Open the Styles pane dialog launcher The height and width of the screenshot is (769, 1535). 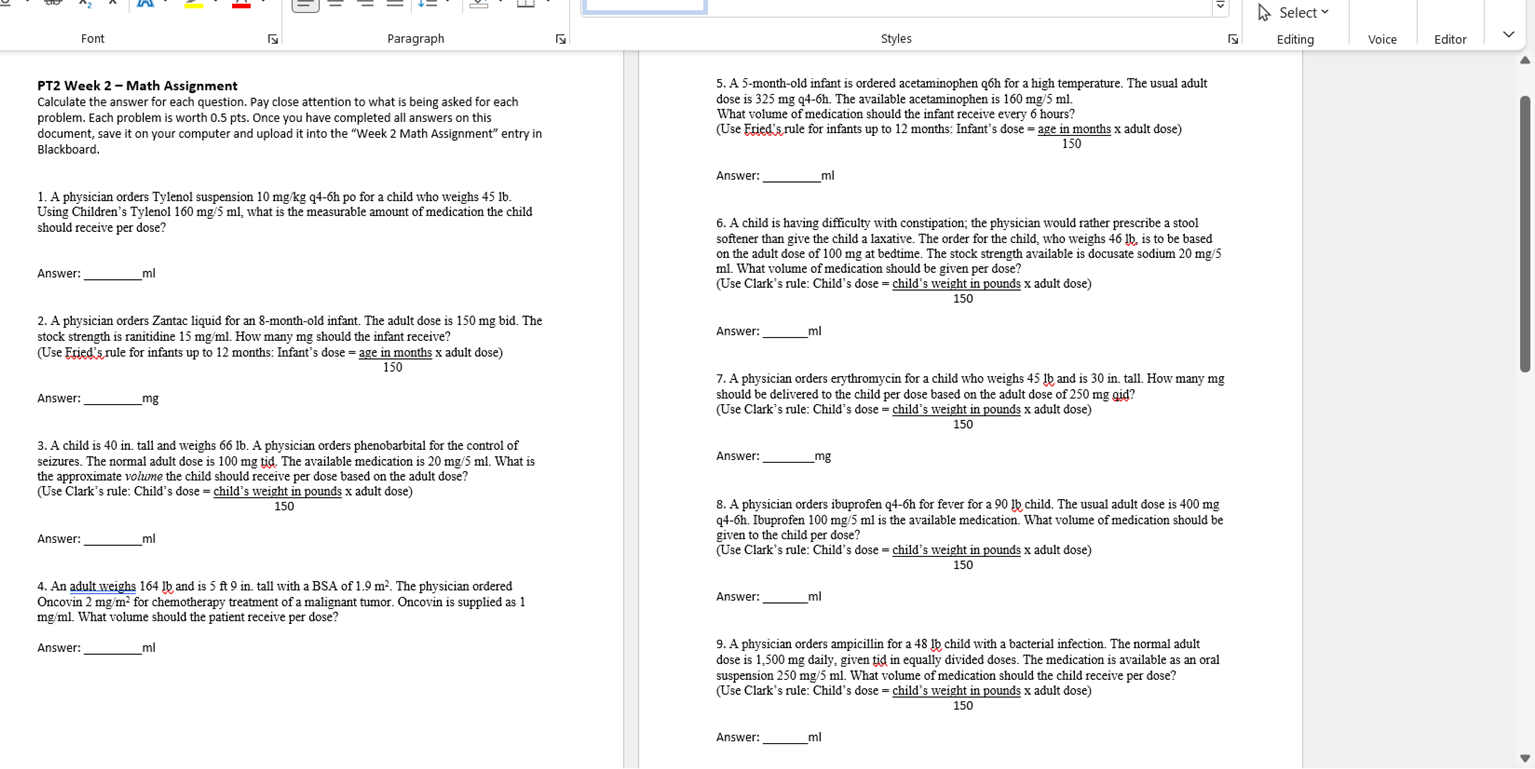pyautogui.click(x=1233, y=39)
